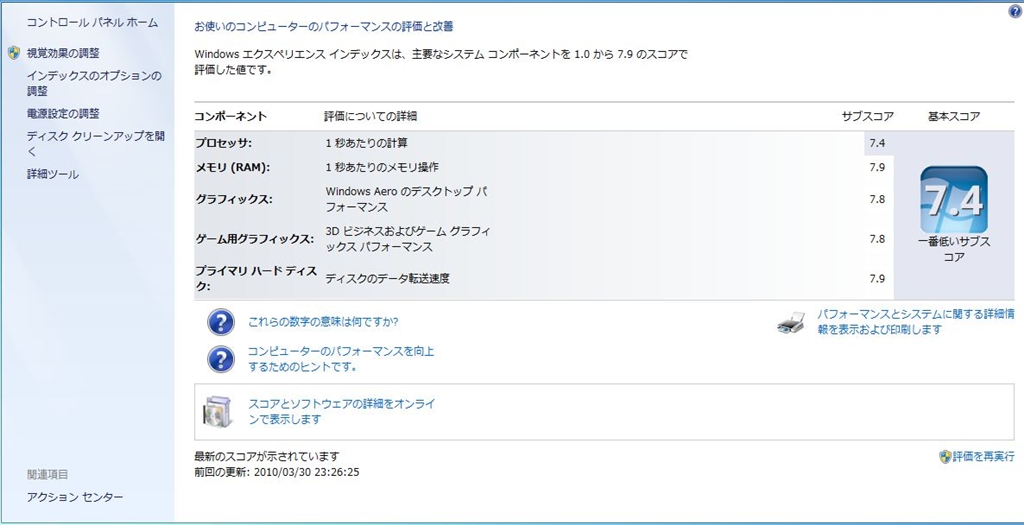This screenshot has height=525, width=1024.
Task: Click 評価を再実行 to rerun assessment
Action: [984, 456]
